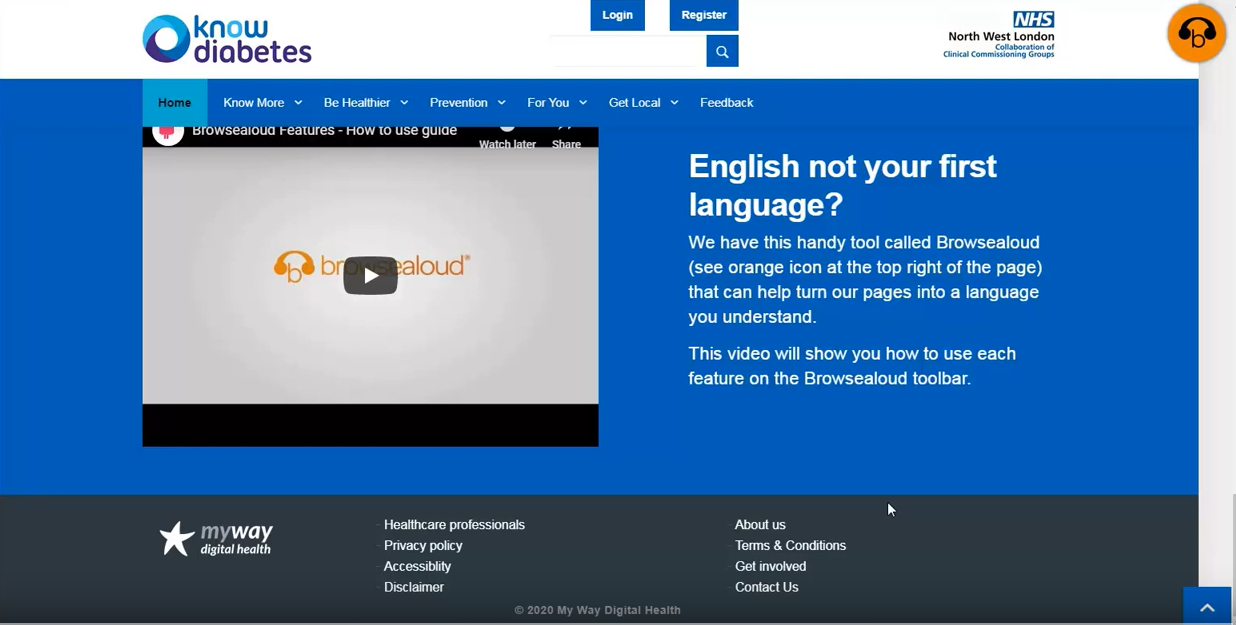Click the NHS North West London logo
Viewport: 1236px width, 625px height.
tap(999, 35)
